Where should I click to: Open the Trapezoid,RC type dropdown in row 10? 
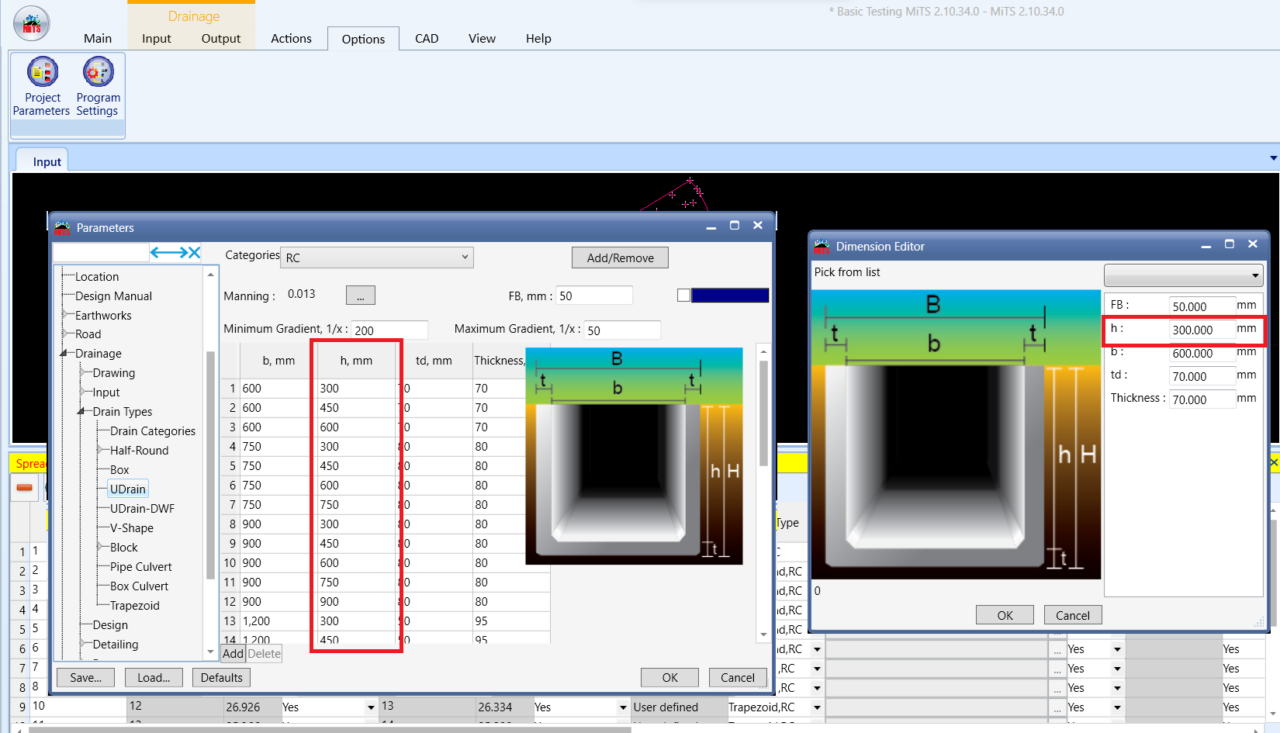pos(816,707)
